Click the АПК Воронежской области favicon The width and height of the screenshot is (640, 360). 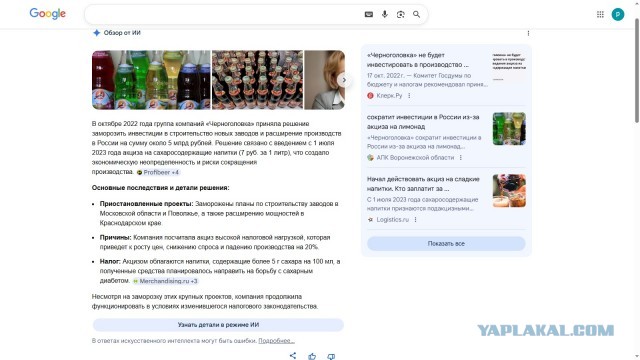pyautogui.click(x=370, y=158)
